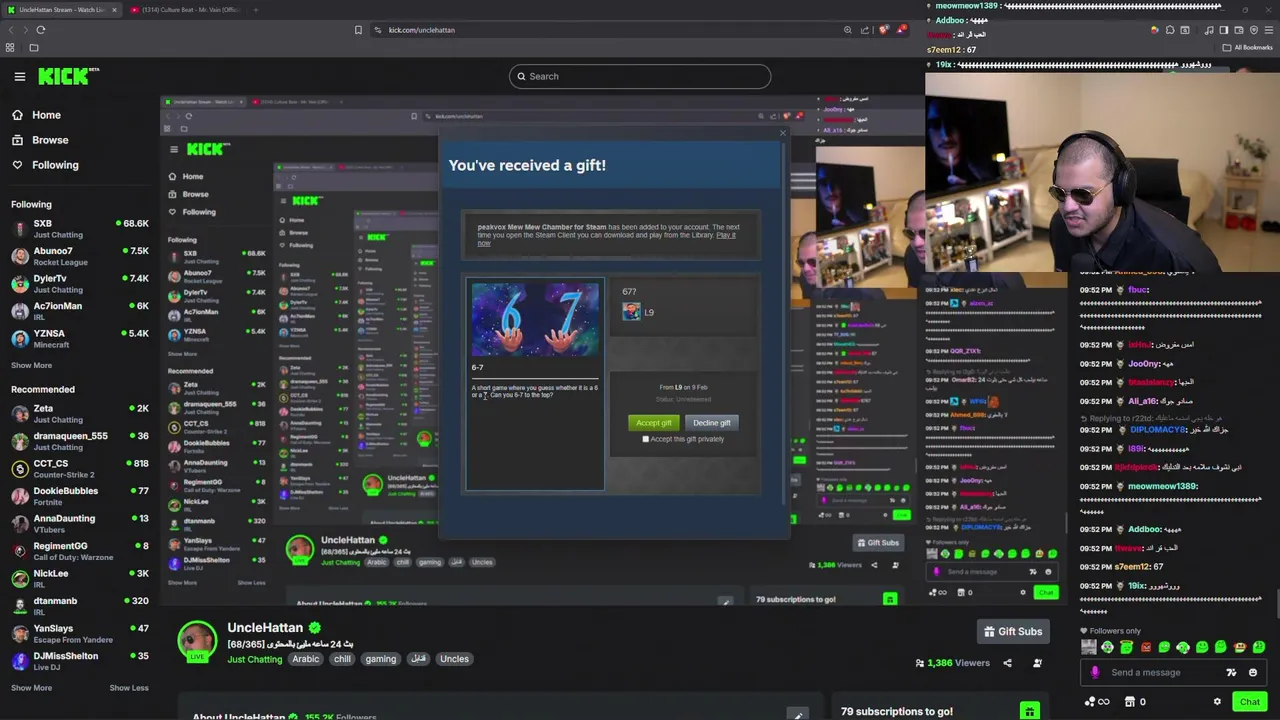The width and height of the screenshot is (1280, 720).
Task: Open the emoji picker in chat input
Action: [1252, 672]
